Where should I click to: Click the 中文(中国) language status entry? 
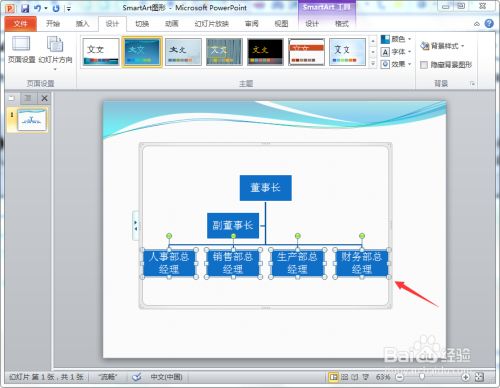click(166, 377)
